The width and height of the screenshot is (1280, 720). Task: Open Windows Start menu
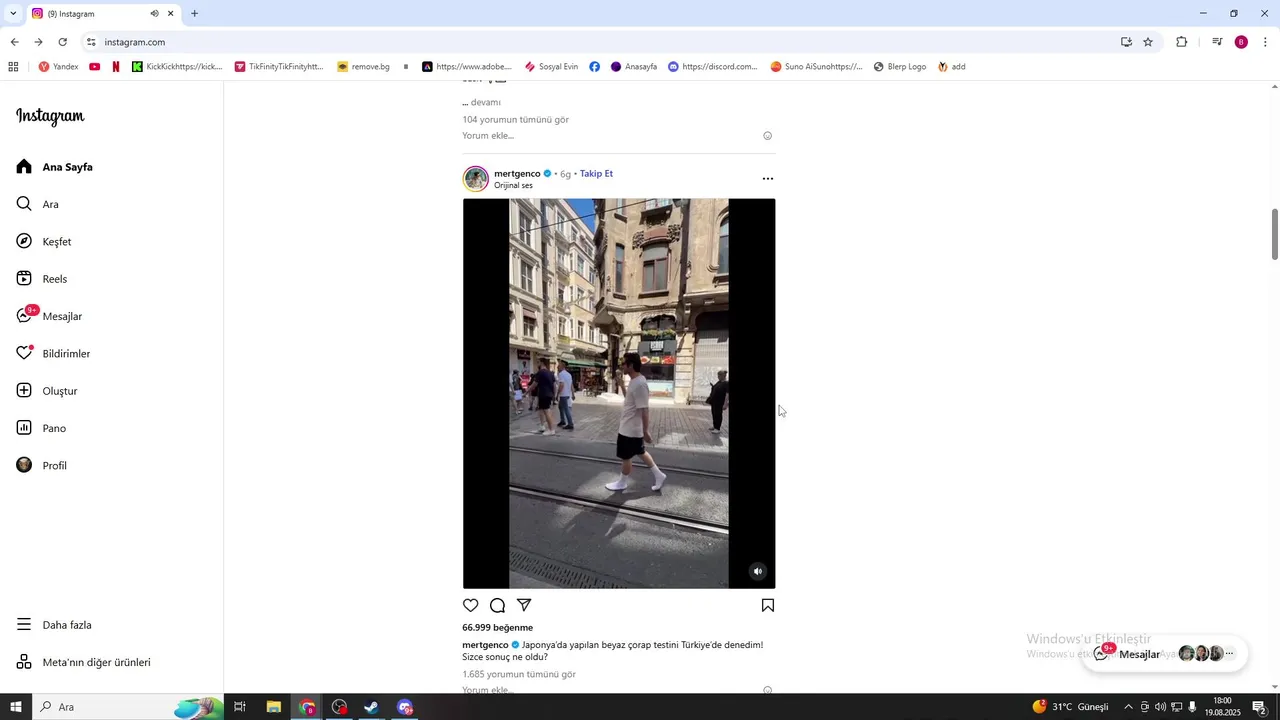(16, 707)
